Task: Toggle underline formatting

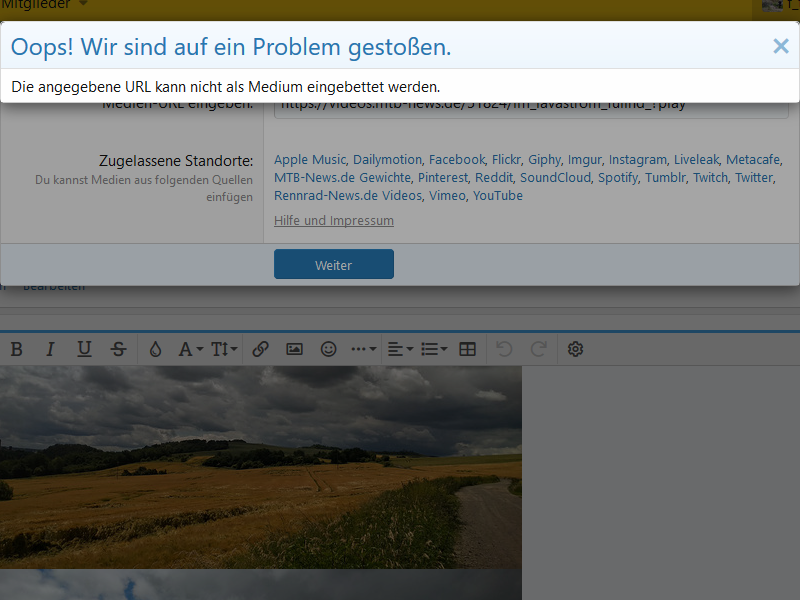Action: [x=84, y=349]
